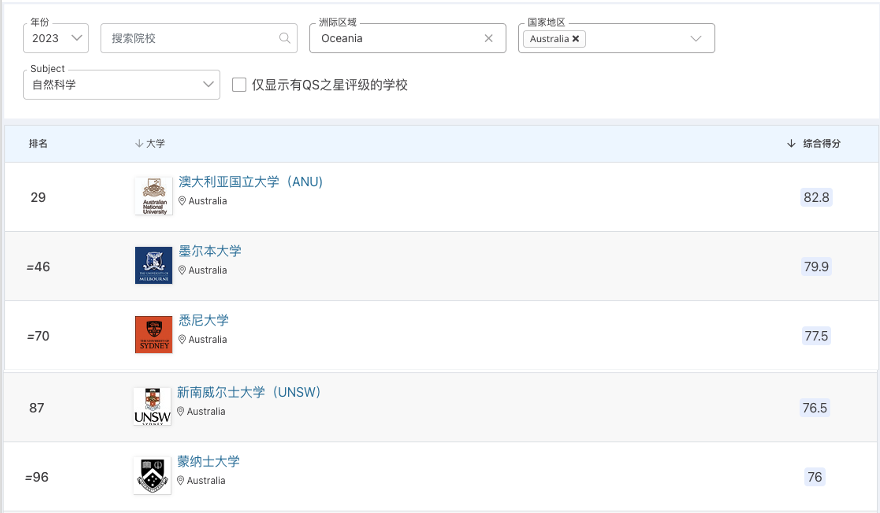
Task: Sort by 综合得分 column header
Action: click(814, 144)
